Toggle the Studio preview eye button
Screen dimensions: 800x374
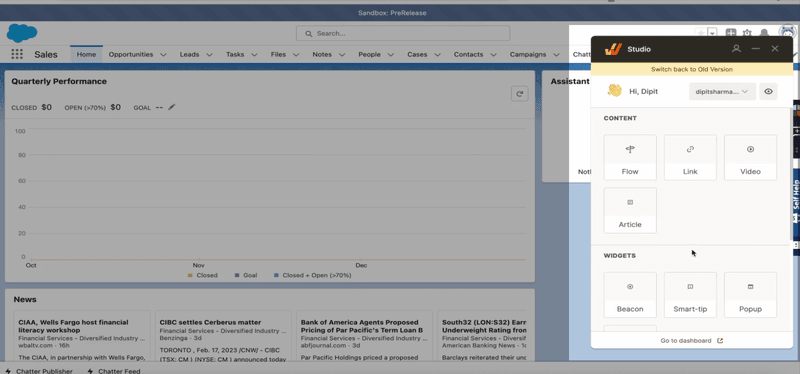(x=768, y=92)
